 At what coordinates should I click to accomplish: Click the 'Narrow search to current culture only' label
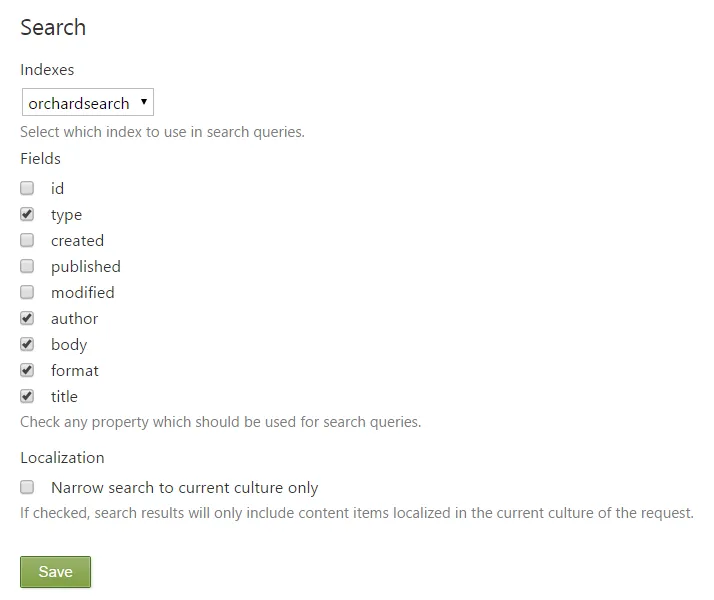click(185, 488)
